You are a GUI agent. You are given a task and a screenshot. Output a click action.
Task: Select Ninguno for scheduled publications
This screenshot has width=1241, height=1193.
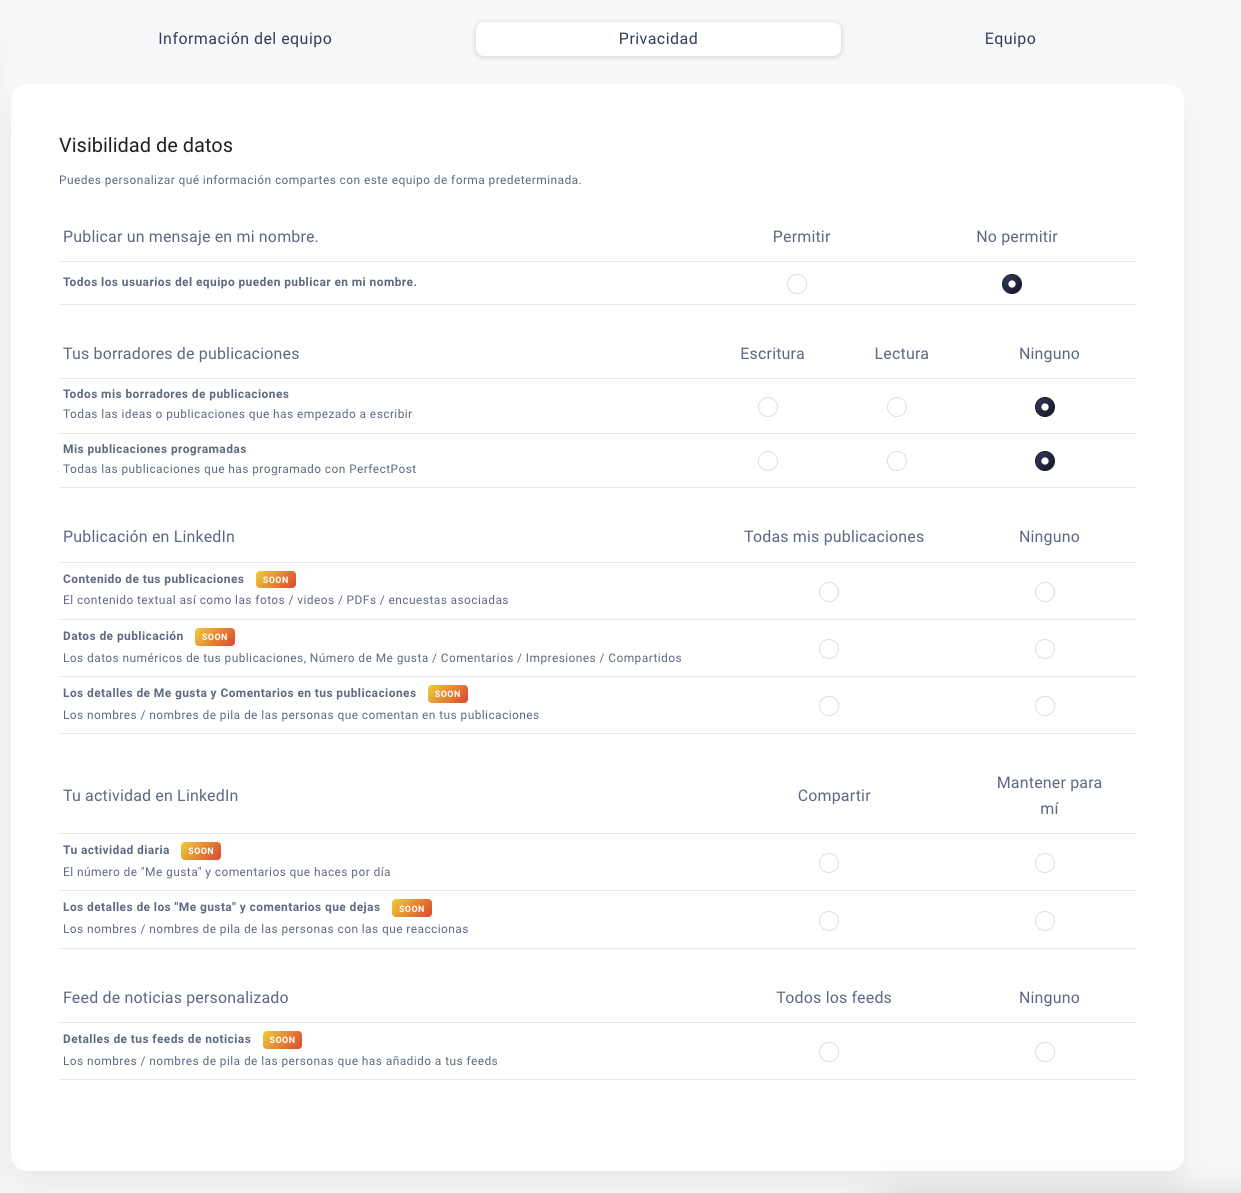click(x=1045, y=461)
